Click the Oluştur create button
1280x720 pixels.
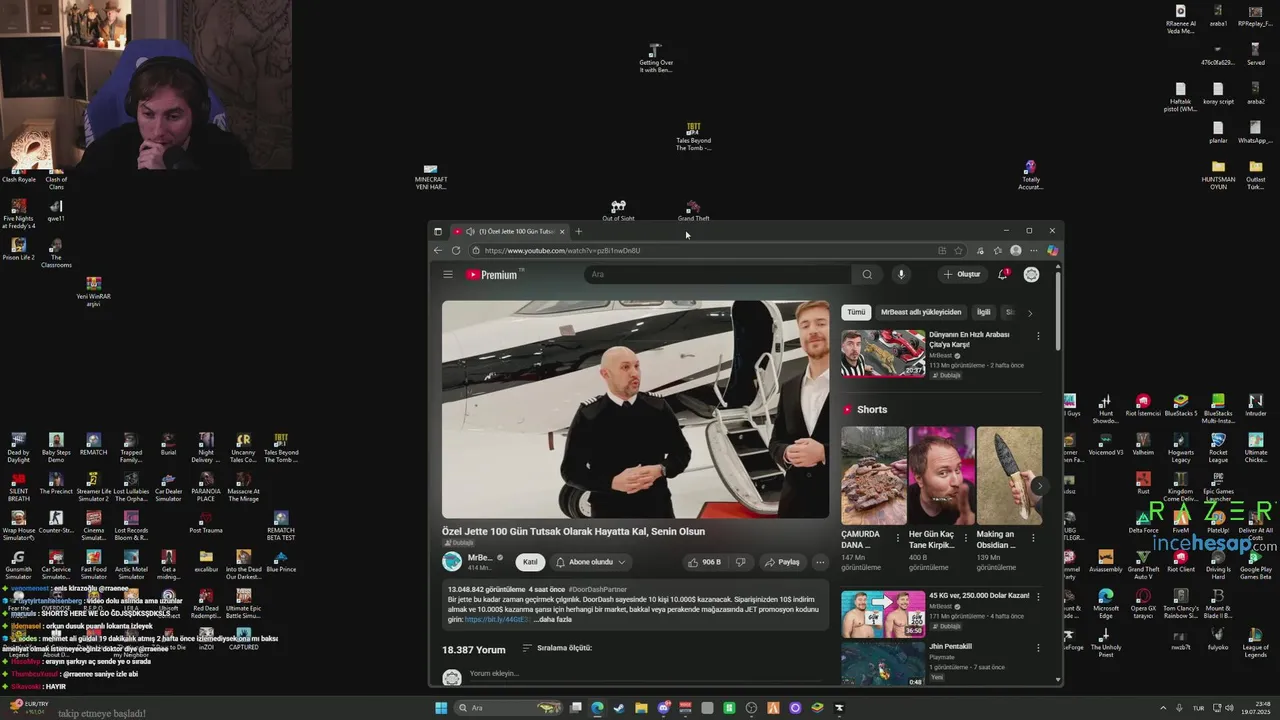pos(962,274)
